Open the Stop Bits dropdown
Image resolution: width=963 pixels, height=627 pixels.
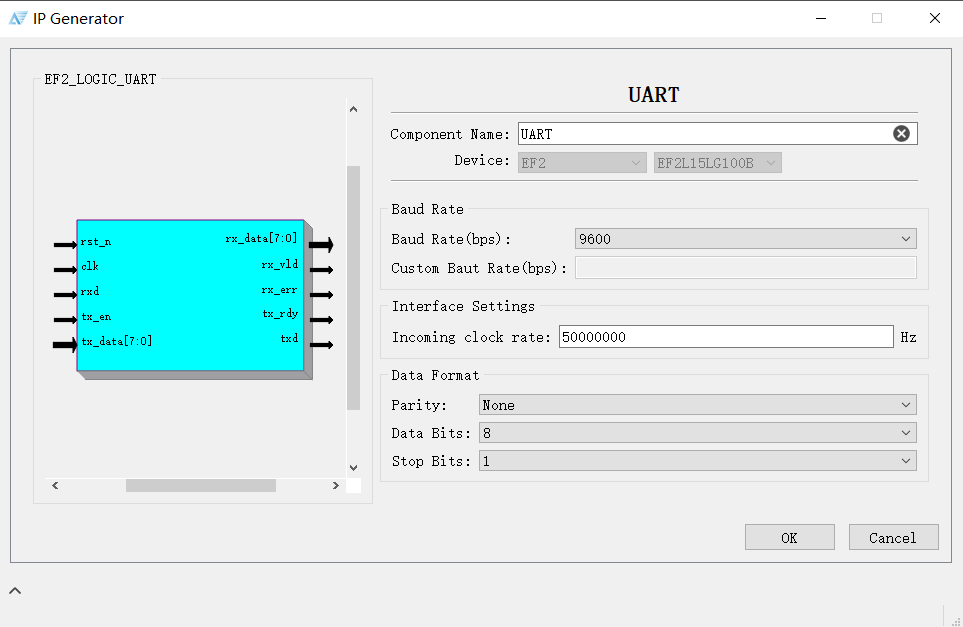click(x=697, y=461)
